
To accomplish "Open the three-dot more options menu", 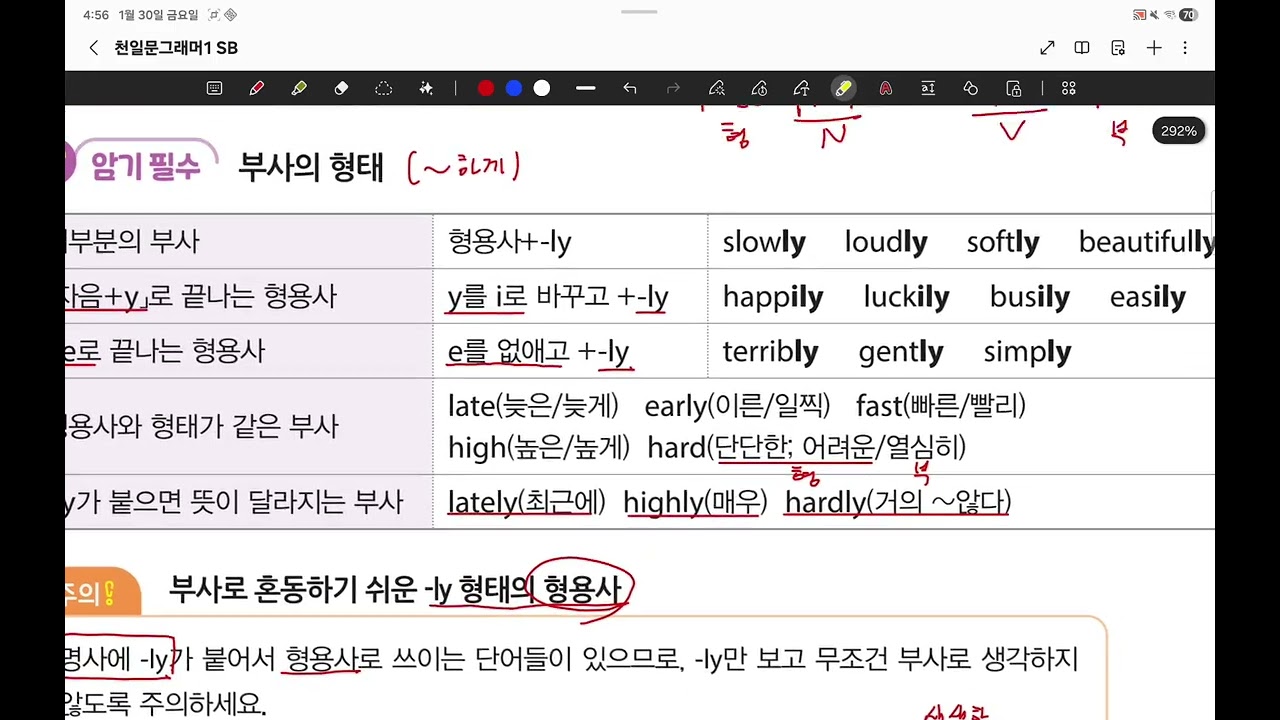I will click(1185, 48).
